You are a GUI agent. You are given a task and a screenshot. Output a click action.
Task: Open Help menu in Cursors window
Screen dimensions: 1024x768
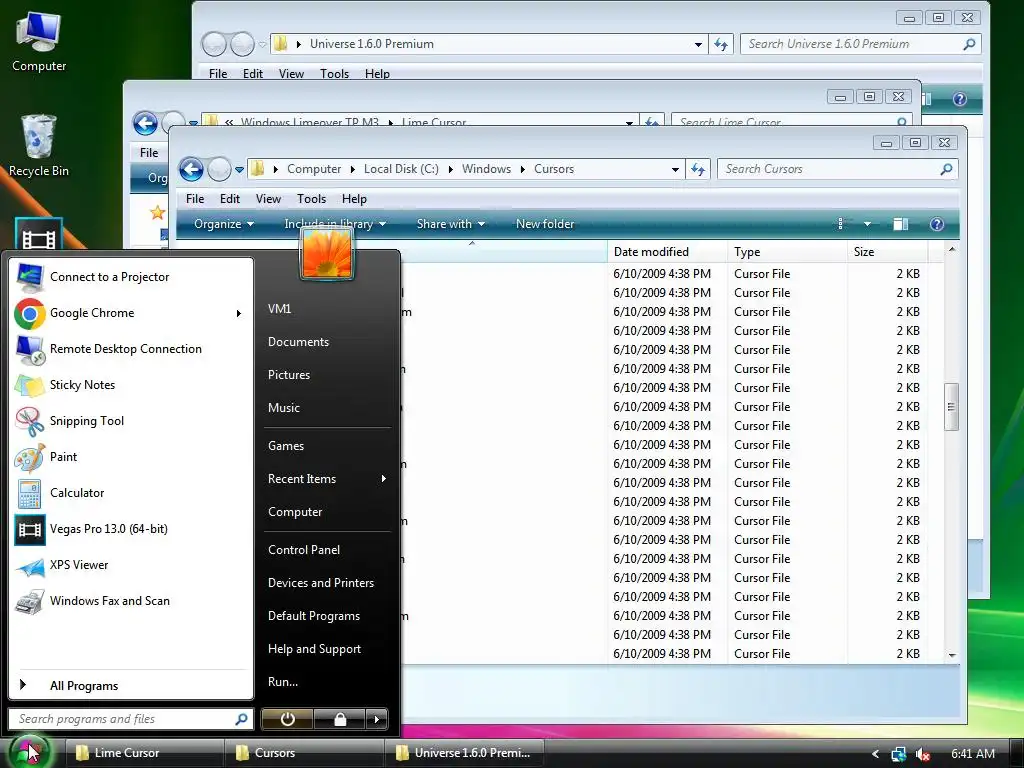354,199
